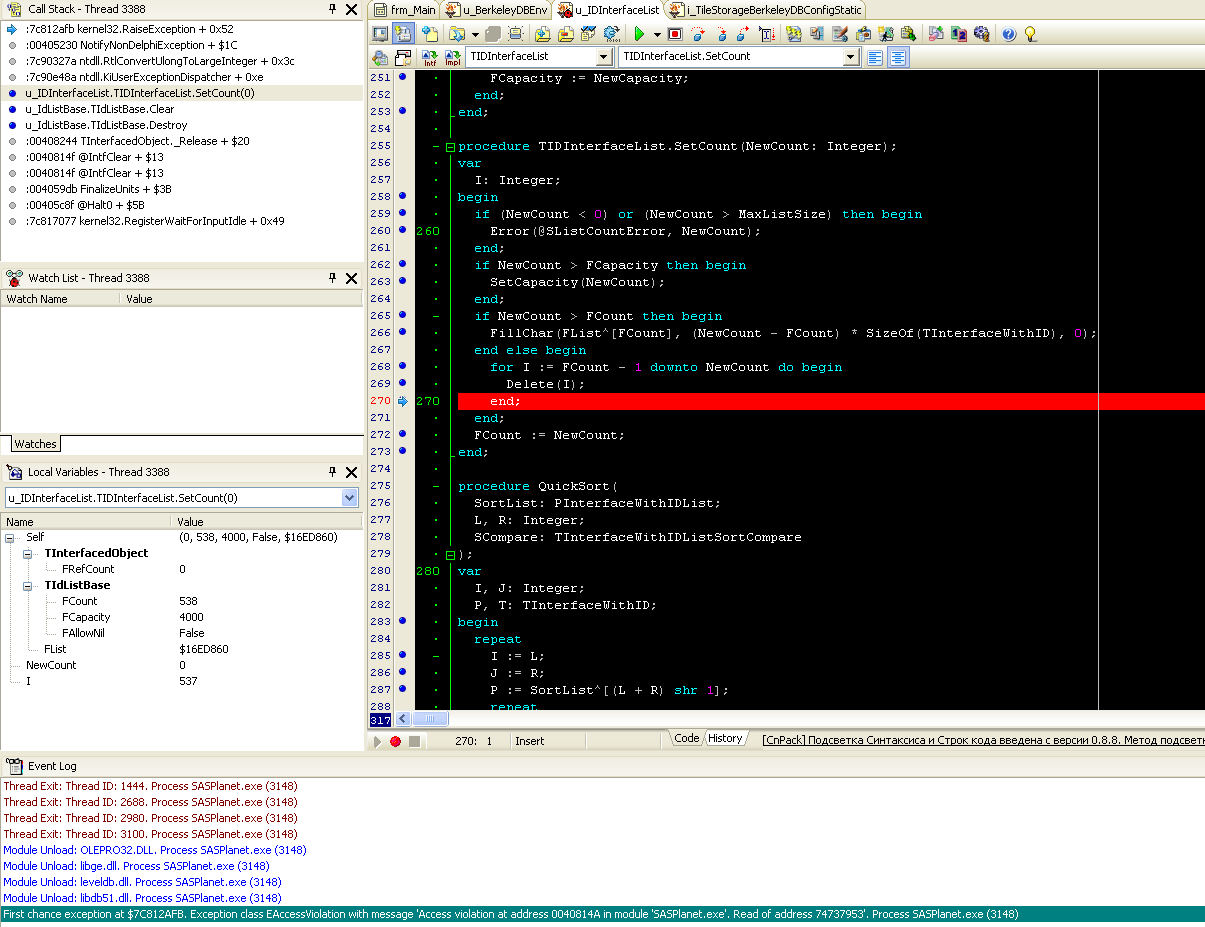The height and width of the screenshot is (927, 1205).
Task: Click the Intf jump-to-interface icon
Action: (429, 57)
